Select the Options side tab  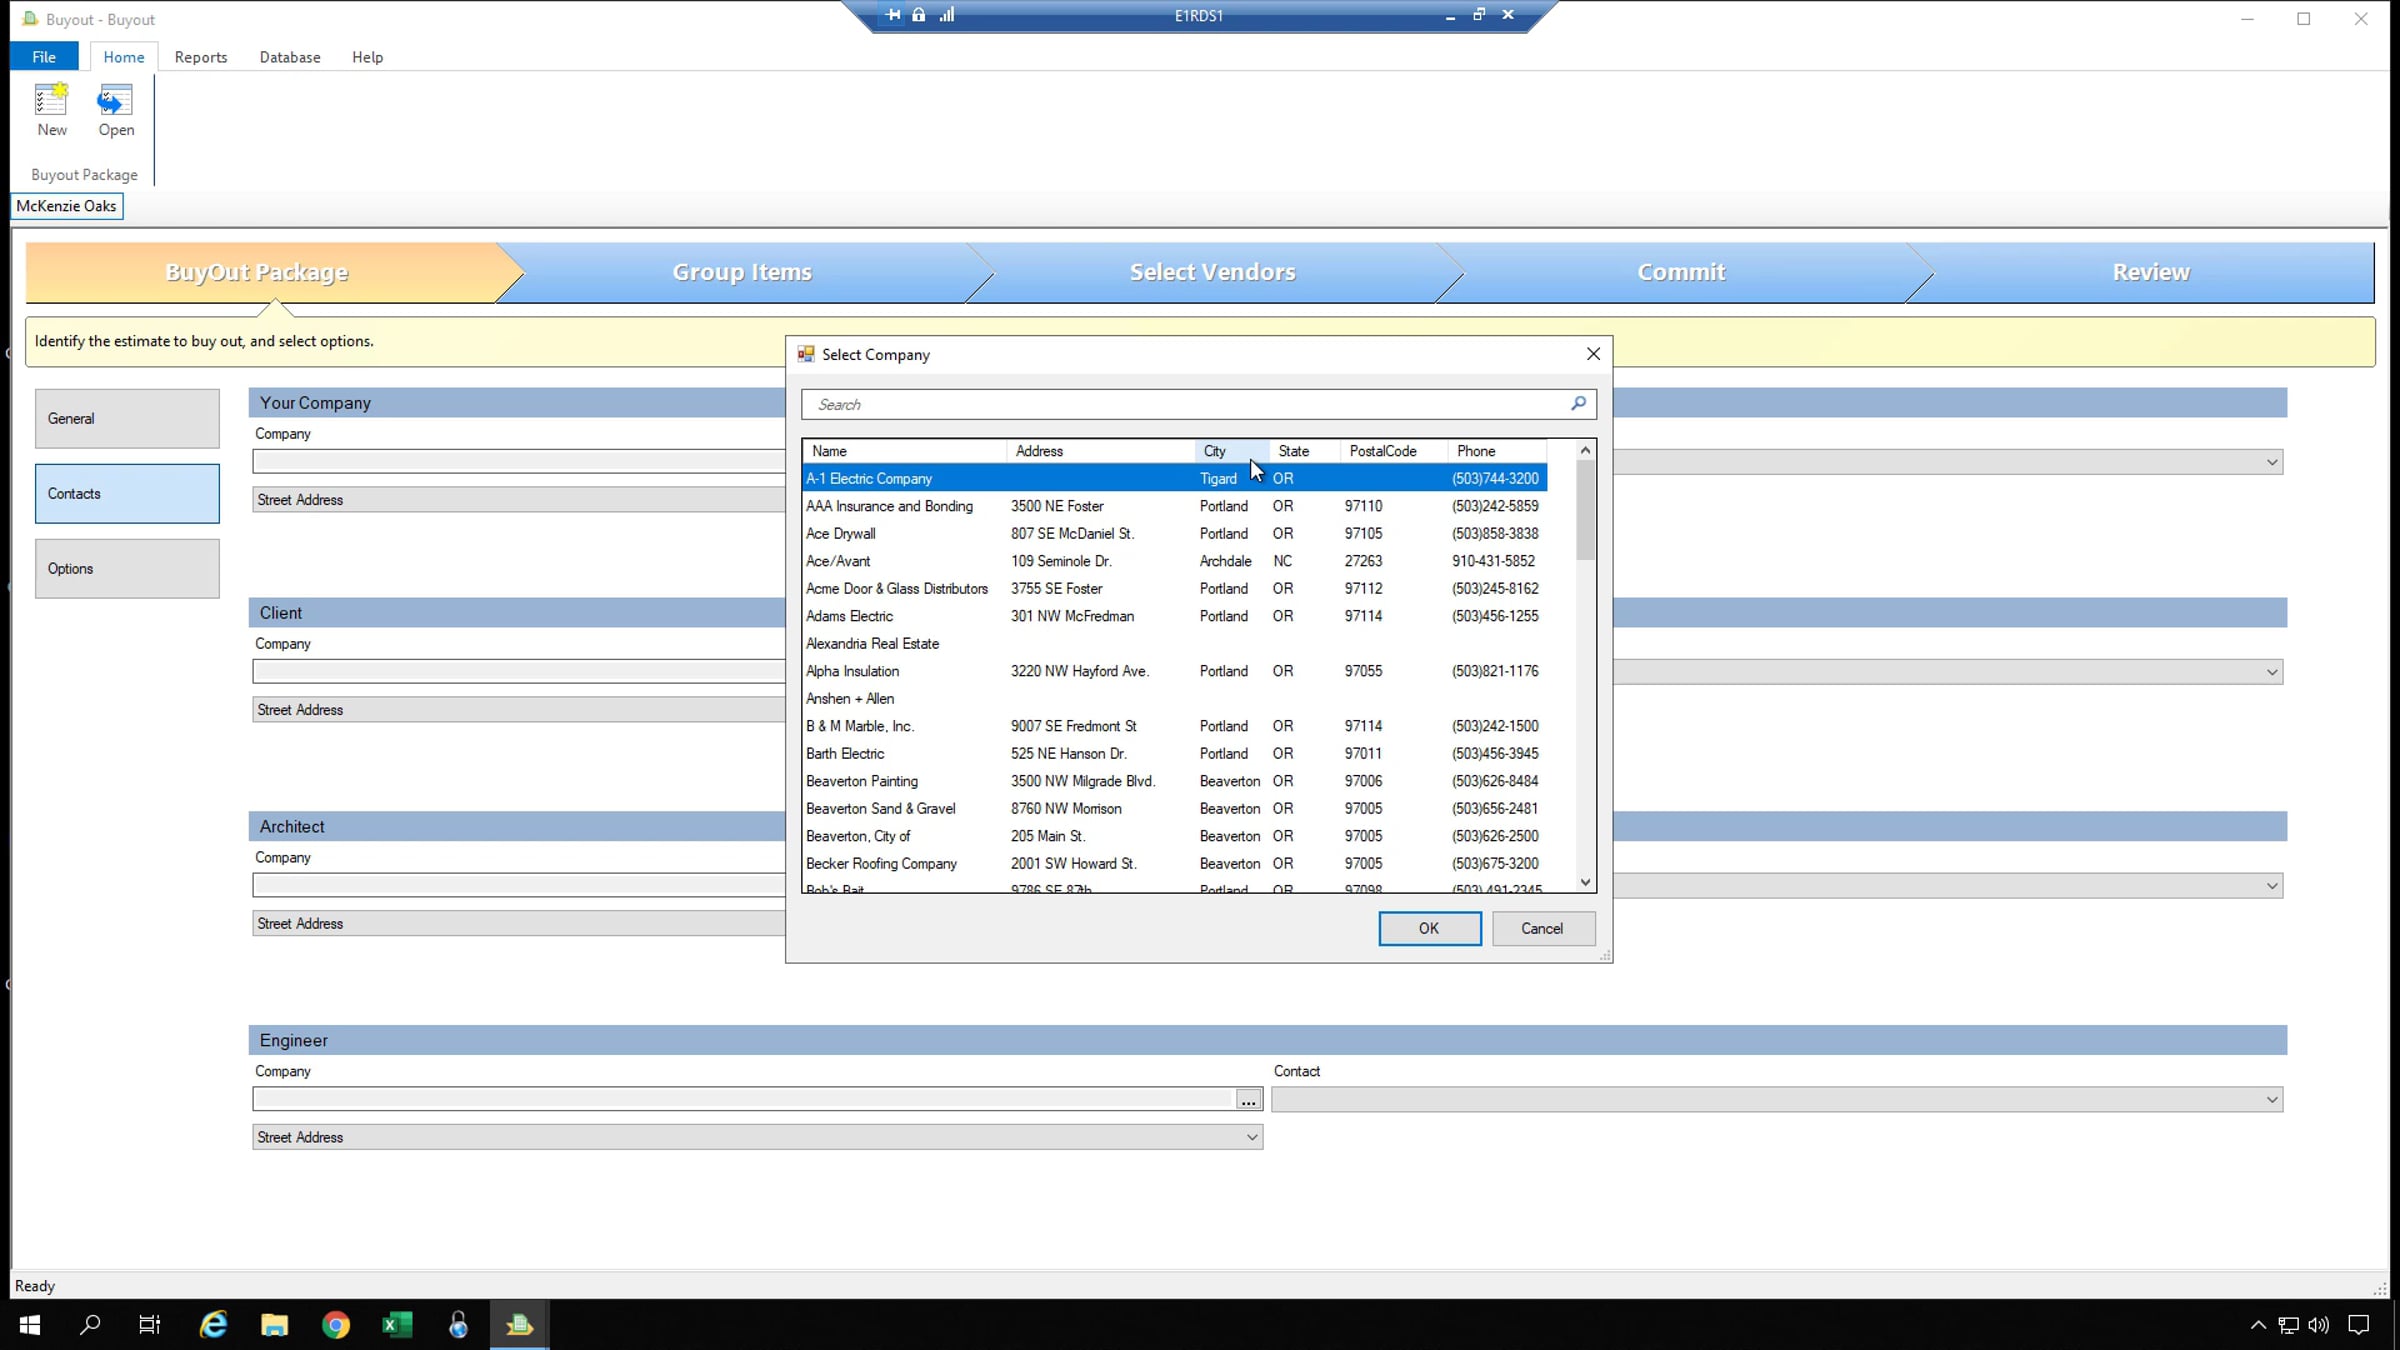point(127,569)
